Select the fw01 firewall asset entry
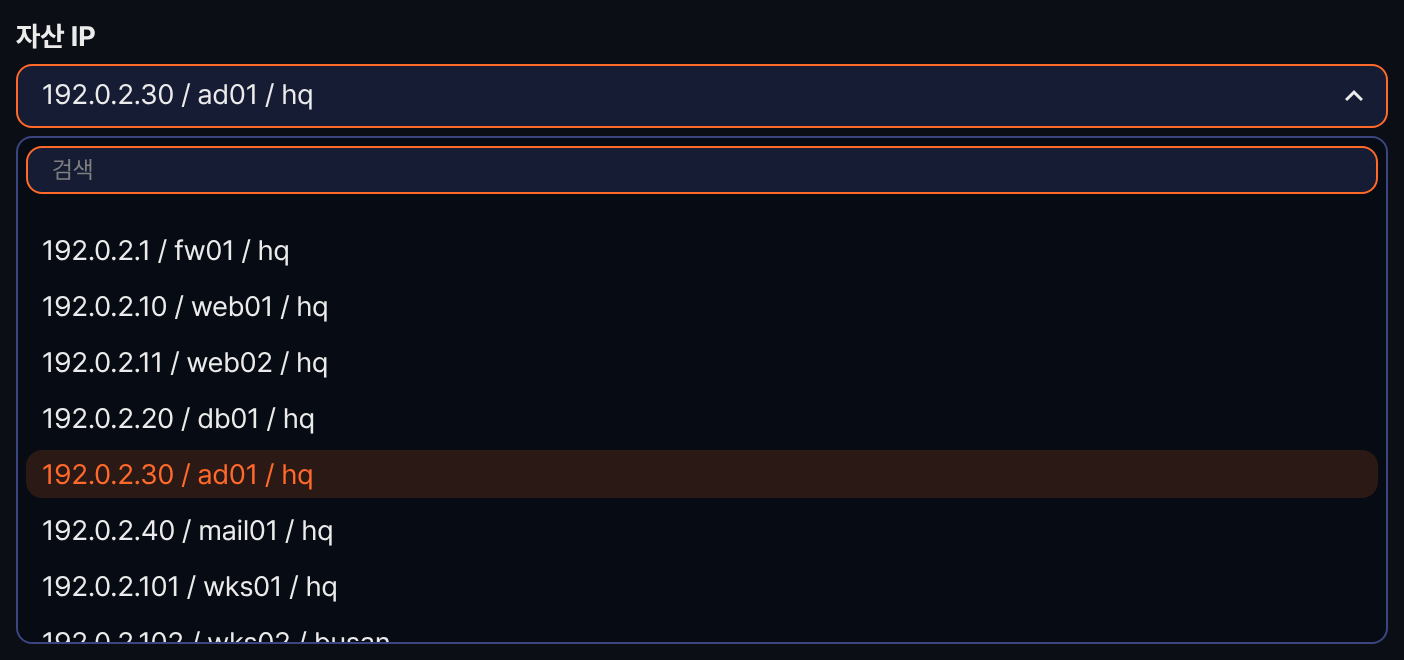 point(702,250)
